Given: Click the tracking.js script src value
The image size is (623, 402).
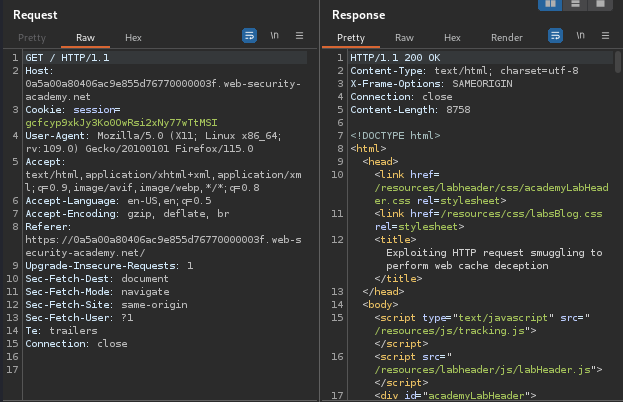Looking at the screenshot, I should pos(450,331).
